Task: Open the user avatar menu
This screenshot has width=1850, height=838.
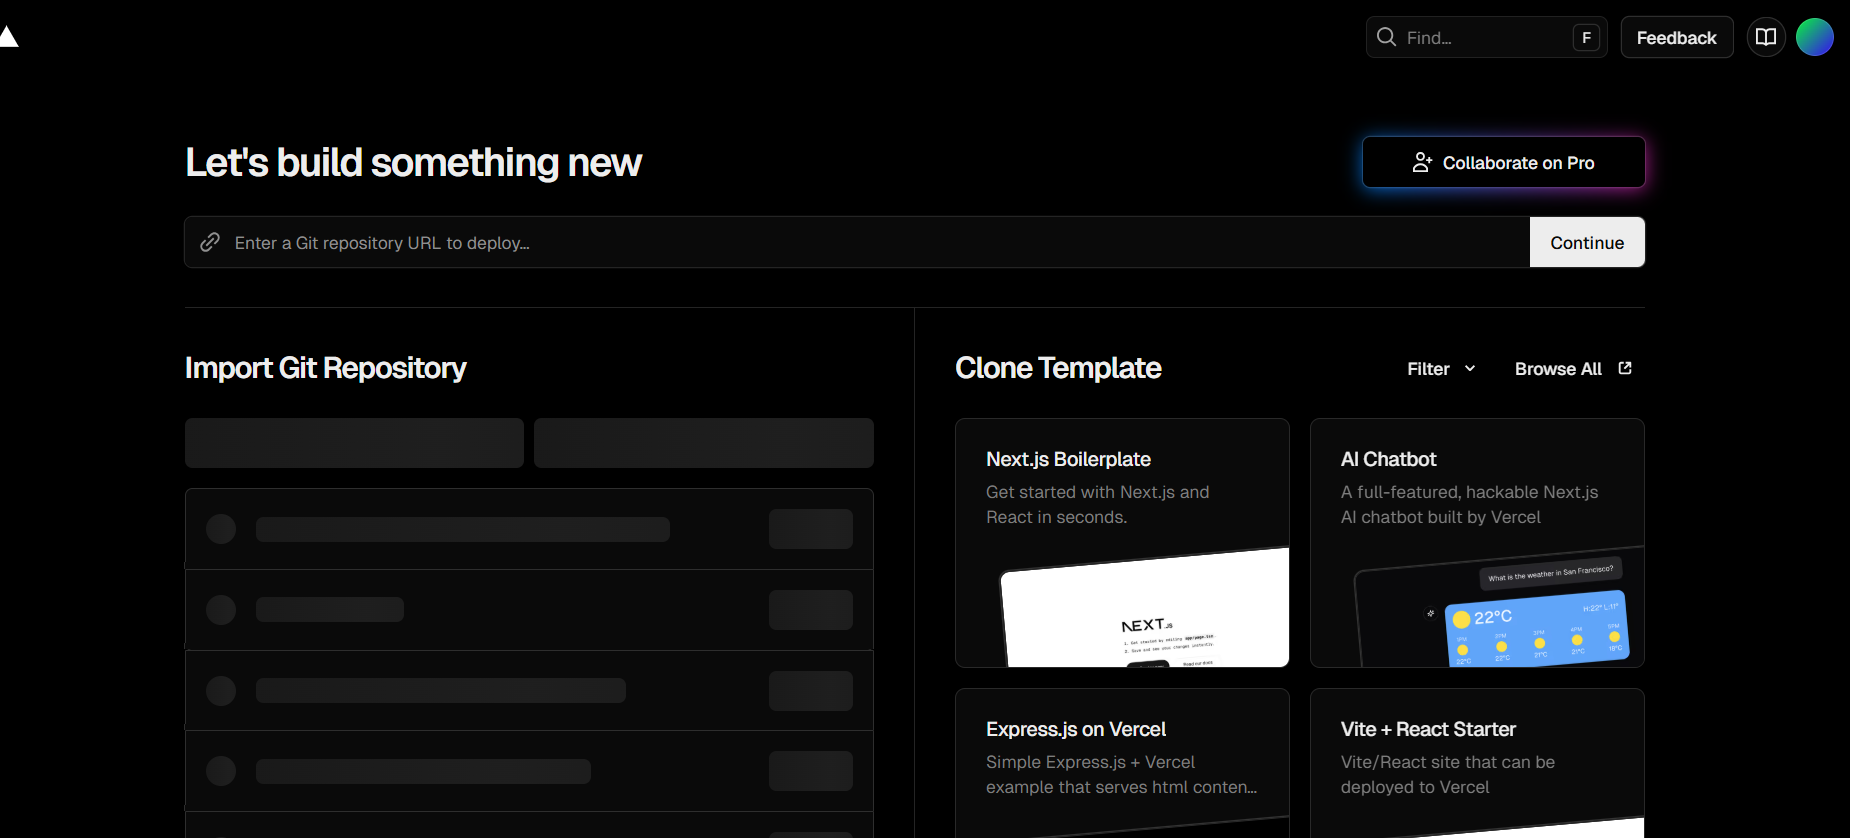Action: coord(1815,37)
